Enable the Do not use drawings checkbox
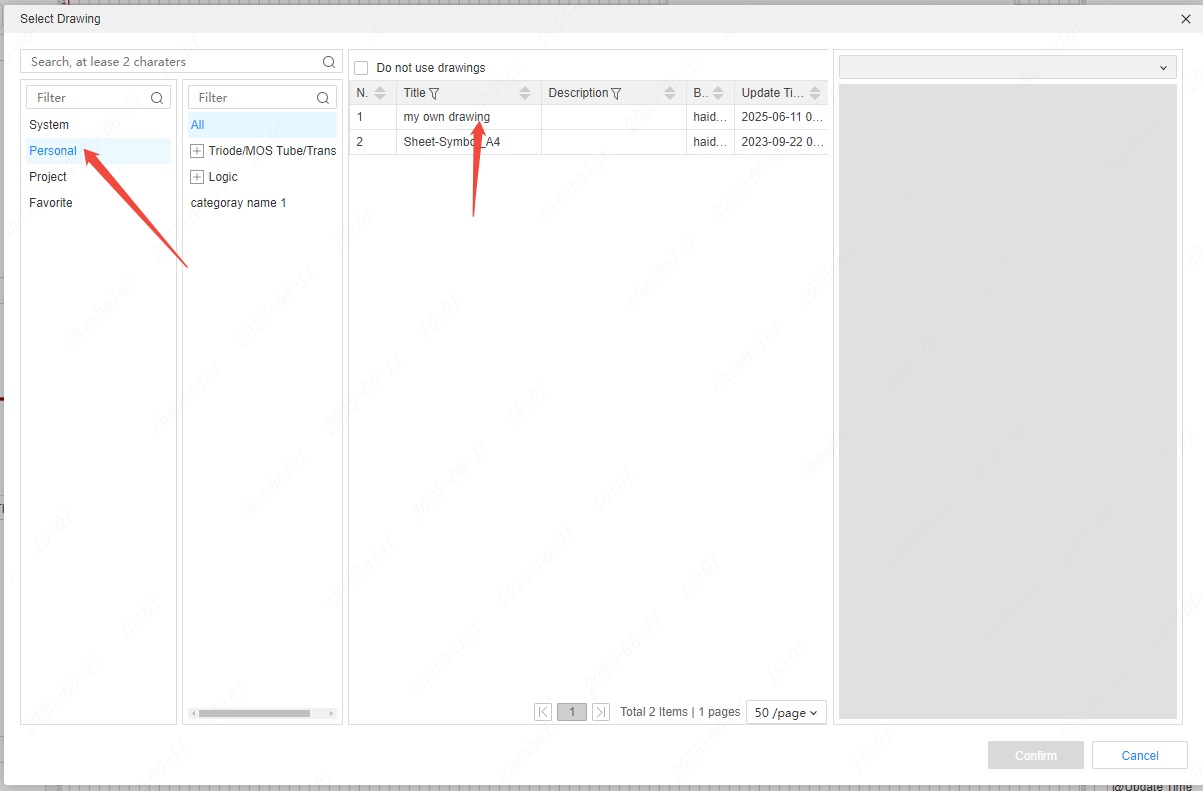The height and width of the screenshot is (791, 1203). tap(361, 68)
